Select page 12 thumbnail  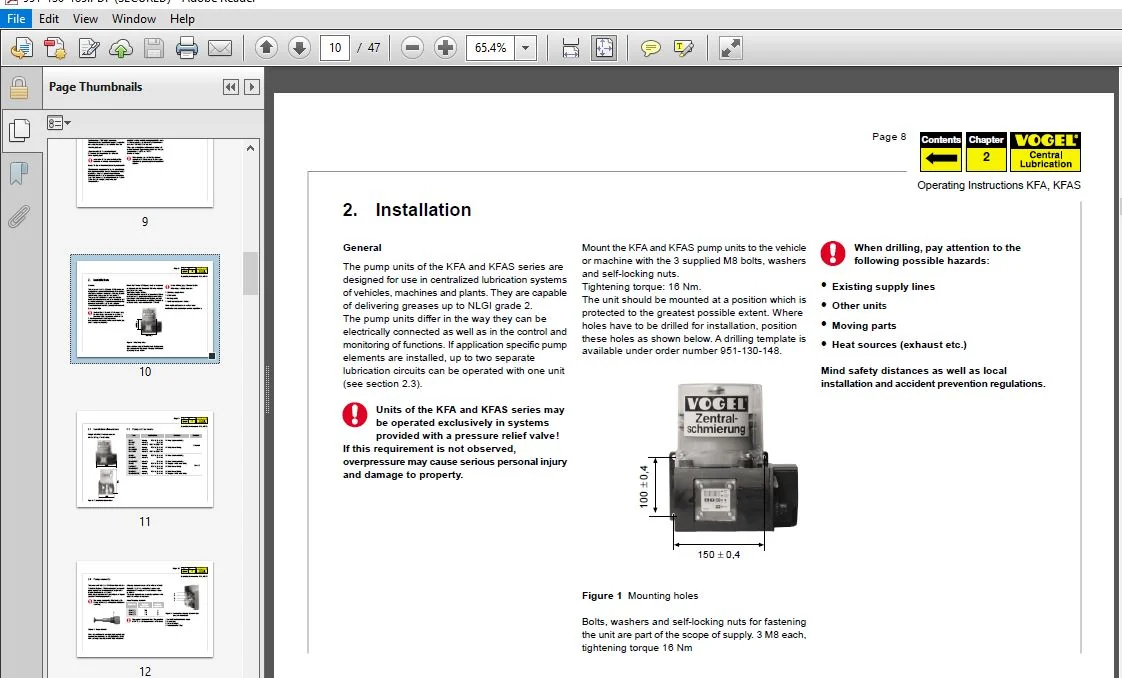(145, 609)
